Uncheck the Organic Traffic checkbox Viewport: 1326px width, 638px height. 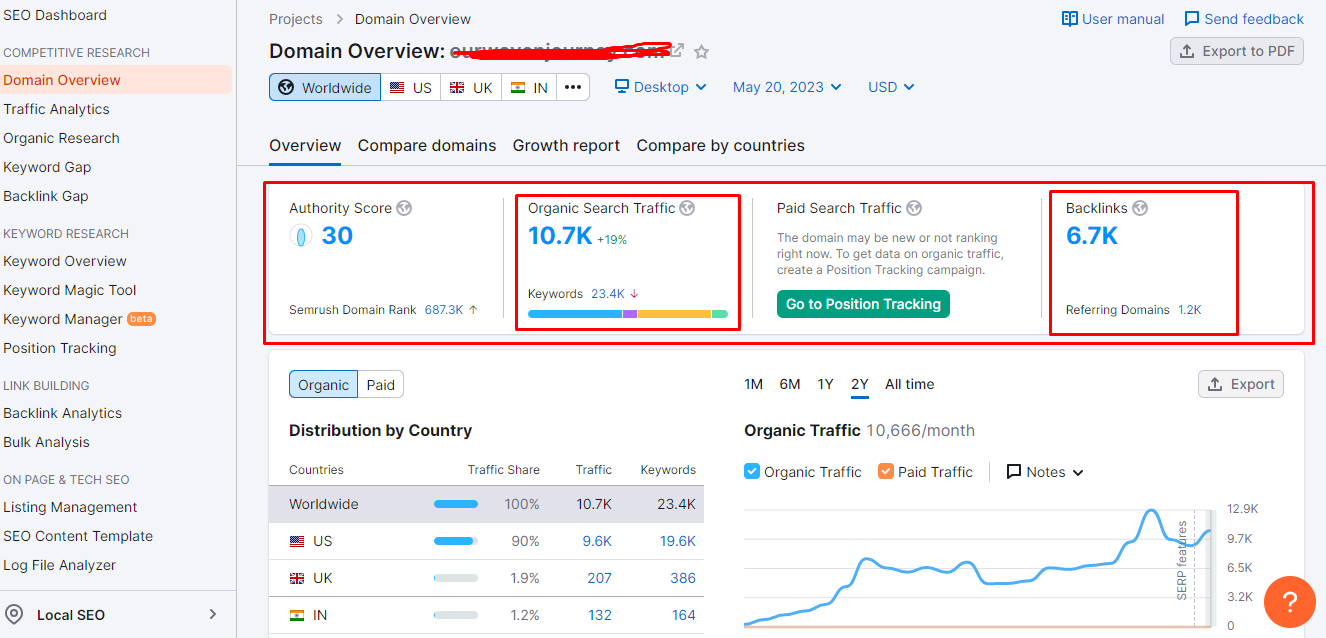pos(752,472)
